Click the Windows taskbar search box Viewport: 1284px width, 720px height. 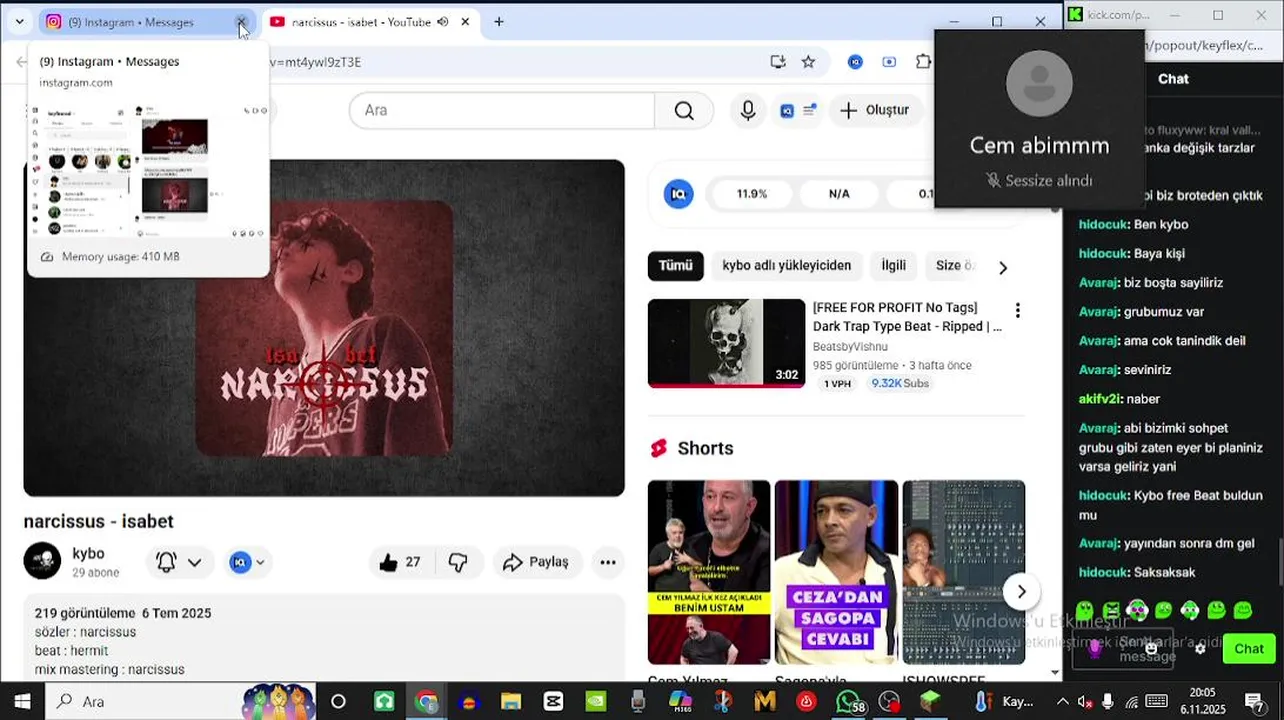pyautogui.click(x=181, y=702)
